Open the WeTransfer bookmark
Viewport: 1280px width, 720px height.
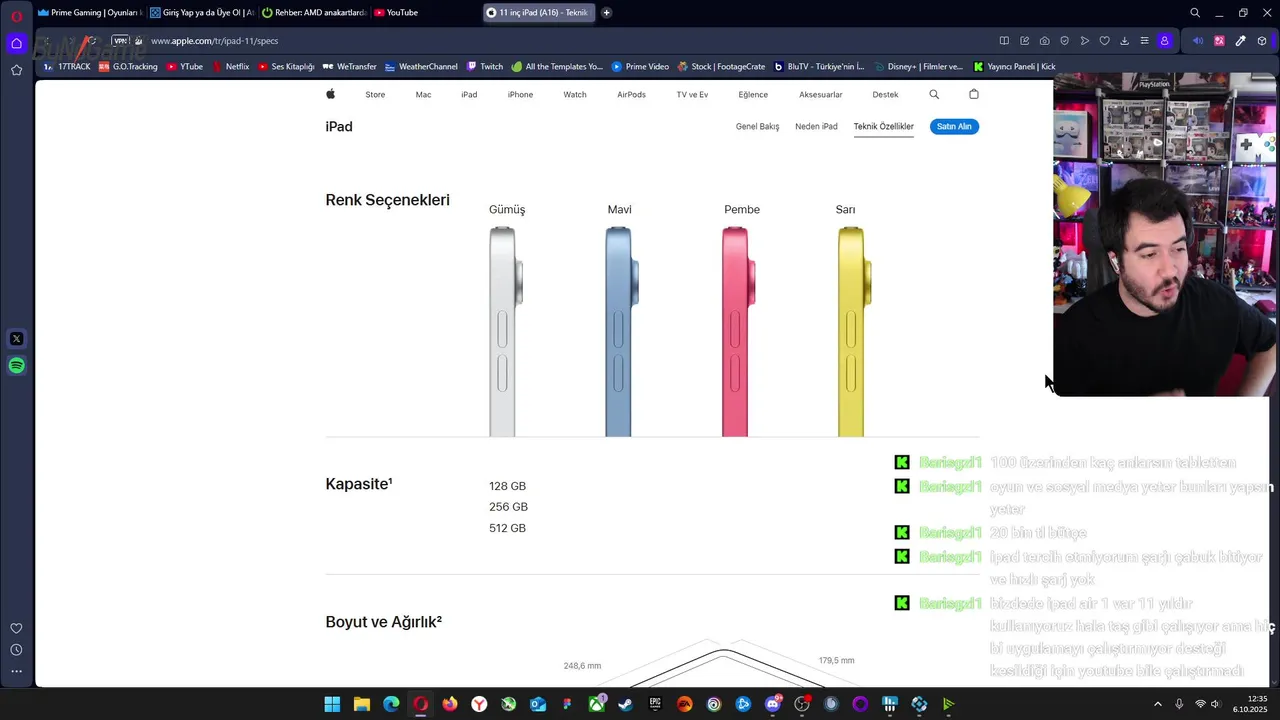(x=349, y=66)
